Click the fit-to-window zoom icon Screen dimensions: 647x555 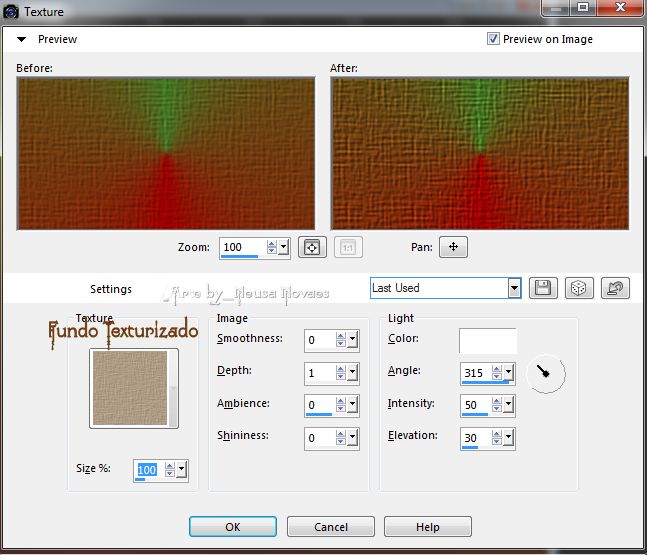(x=312, y=247)
